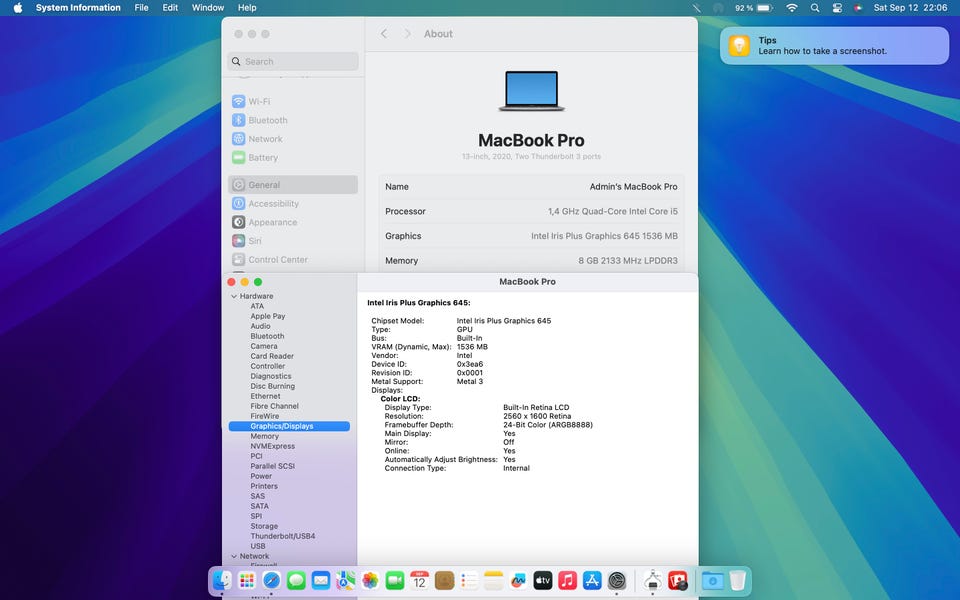Open Spotlight search in menu bar
This screenshot has height=600, width=960.
815,8
